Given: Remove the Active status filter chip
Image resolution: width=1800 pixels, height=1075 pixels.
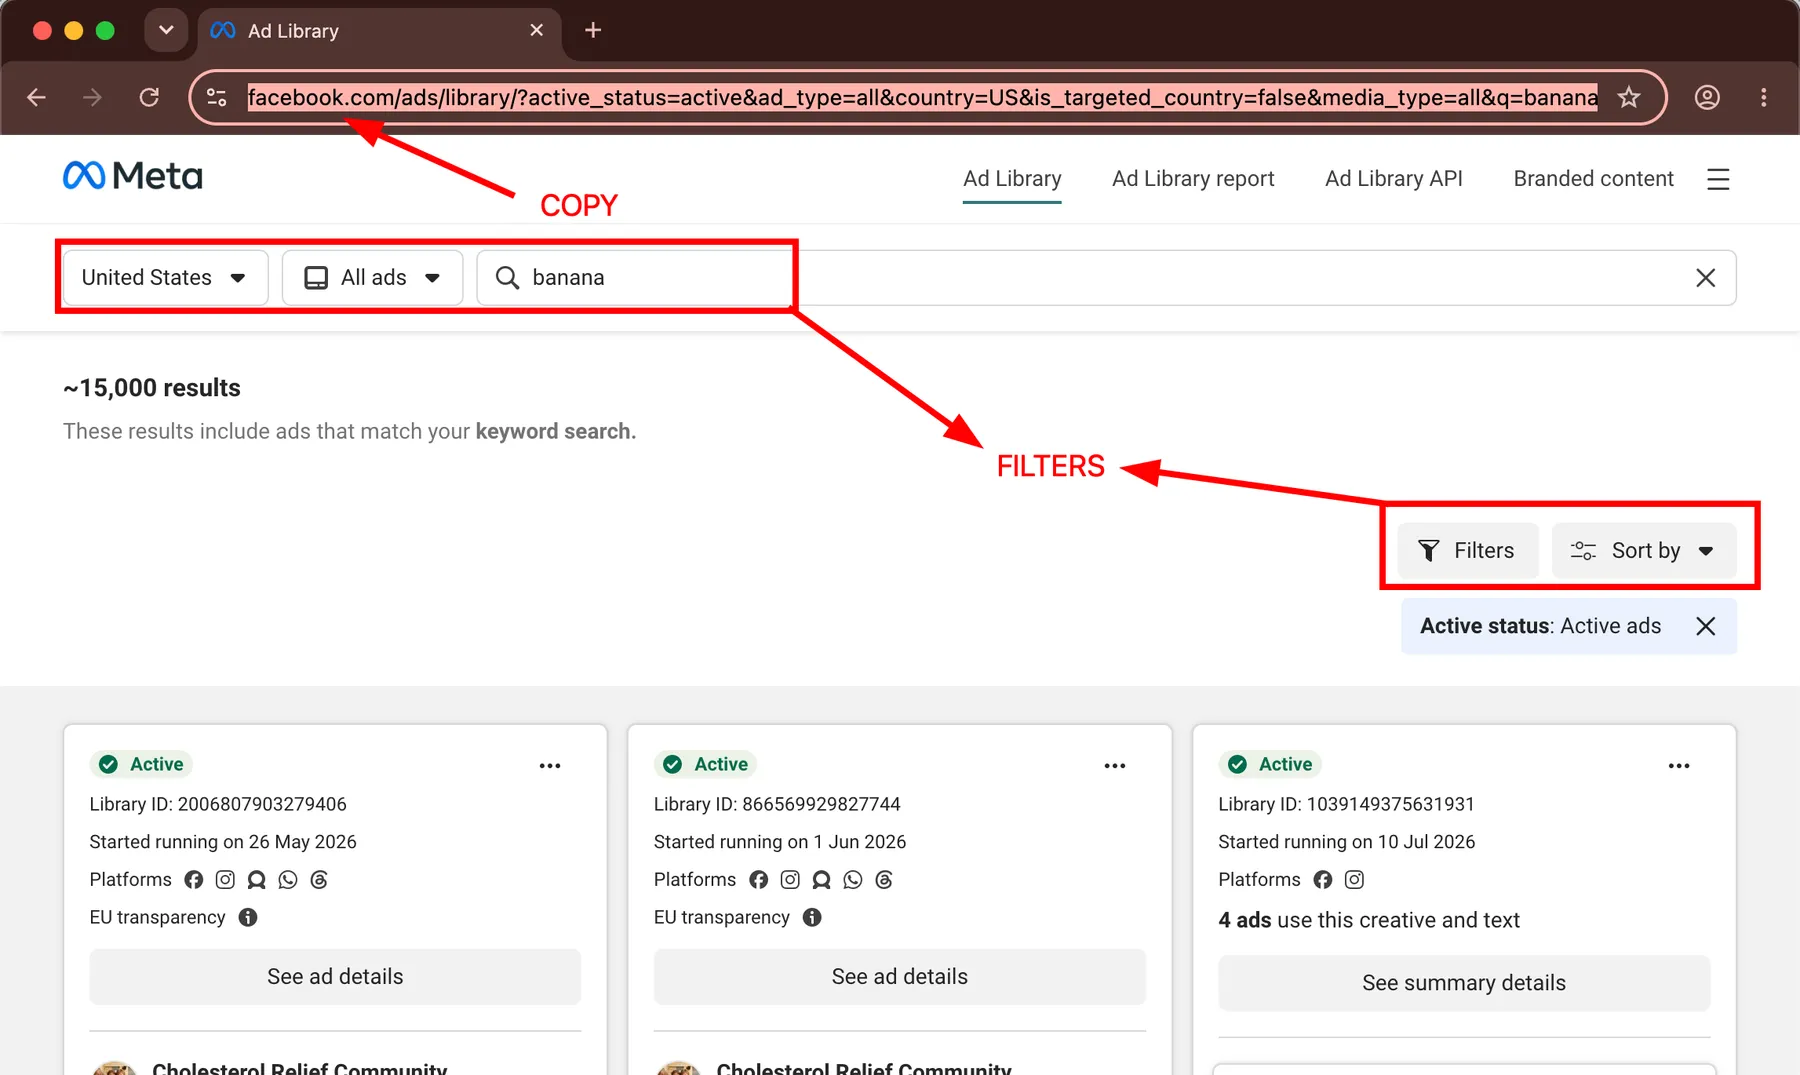Looking at the screenshot, I should [1706, 626].
